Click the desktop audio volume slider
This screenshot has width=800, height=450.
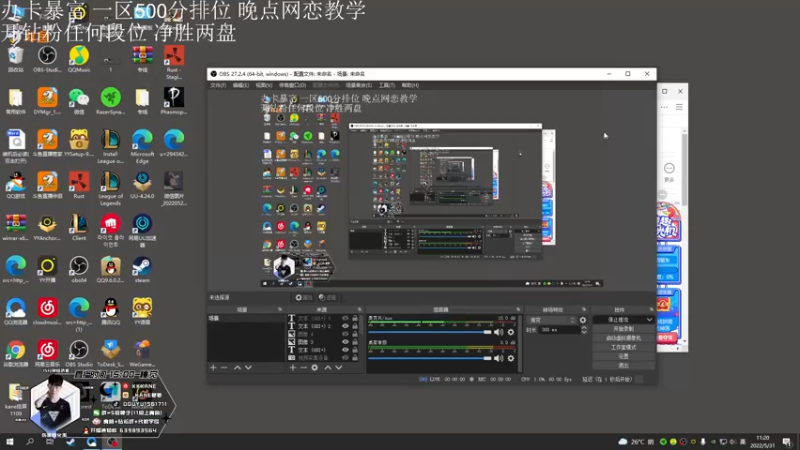click(430, 358)
